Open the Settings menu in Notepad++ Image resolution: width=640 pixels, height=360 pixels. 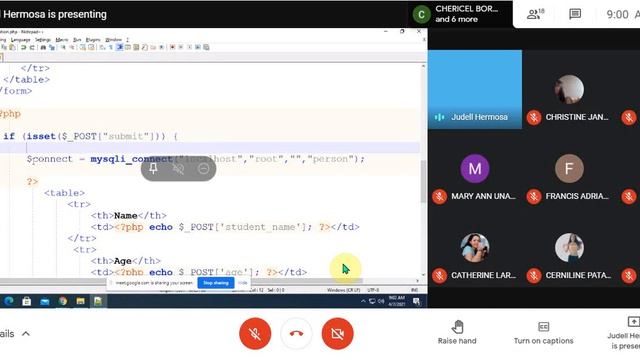tap(43, 40)
